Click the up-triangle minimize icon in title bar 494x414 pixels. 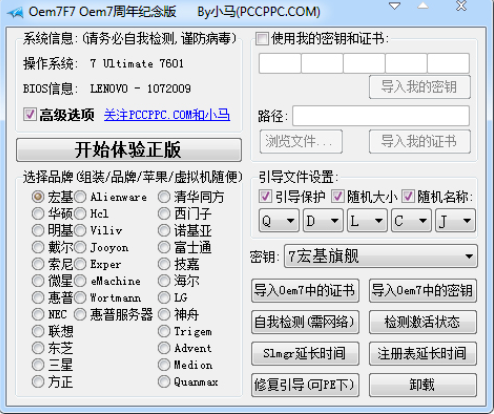pyautogui.click(x=423, y=6)
